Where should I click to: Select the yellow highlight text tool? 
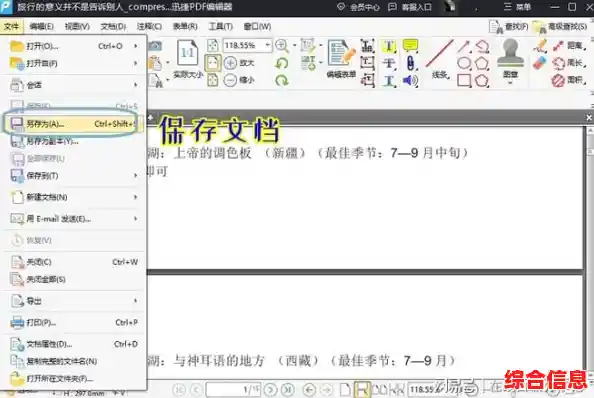click(389, 46)
